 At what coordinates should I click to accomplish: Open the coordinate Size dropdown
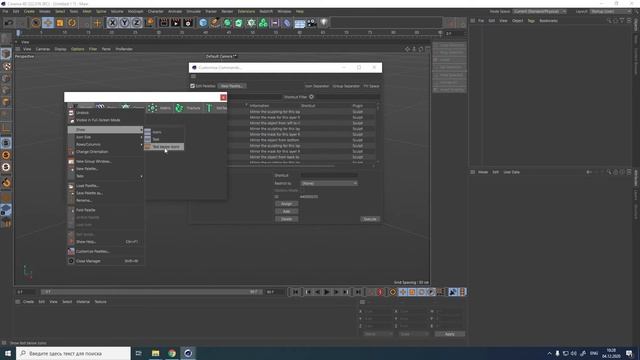pos(413,334)
